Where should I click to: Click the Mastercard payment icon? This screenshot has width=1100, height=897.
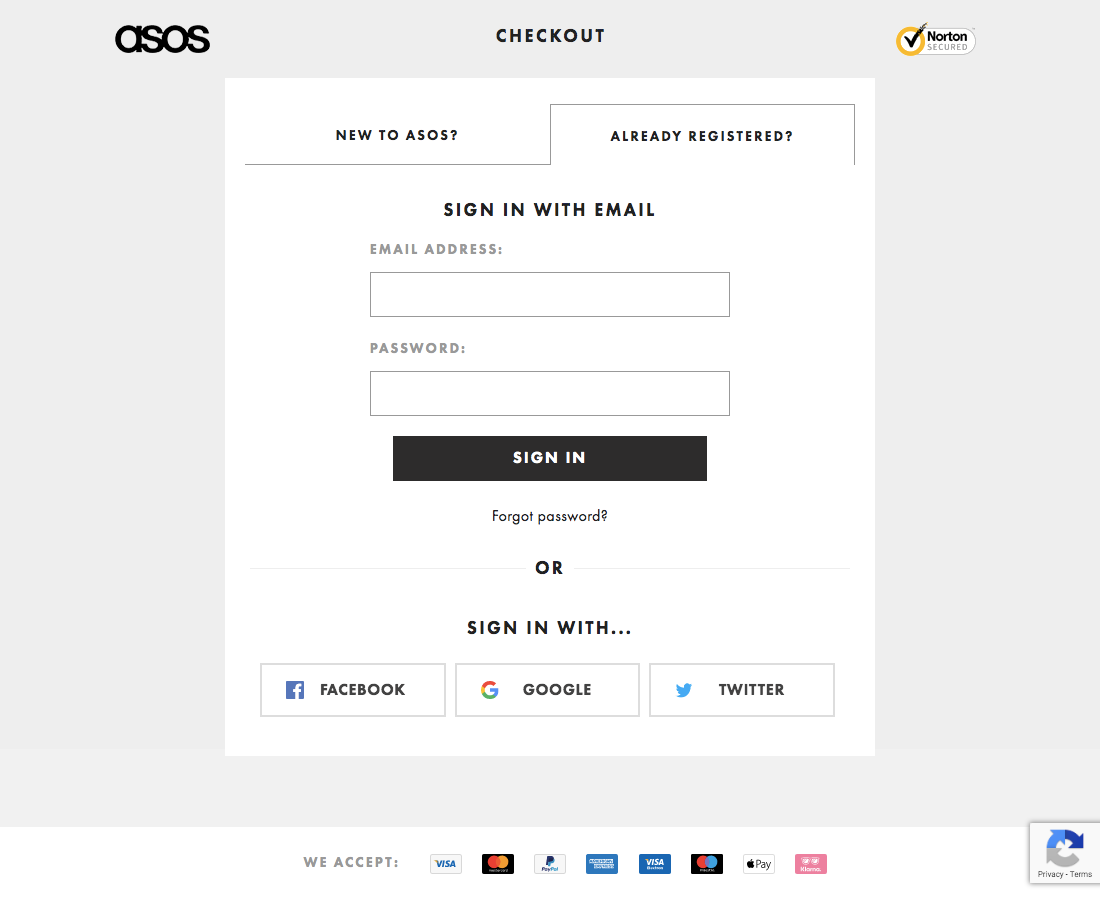pyautogui.click(x=498, y=863)
